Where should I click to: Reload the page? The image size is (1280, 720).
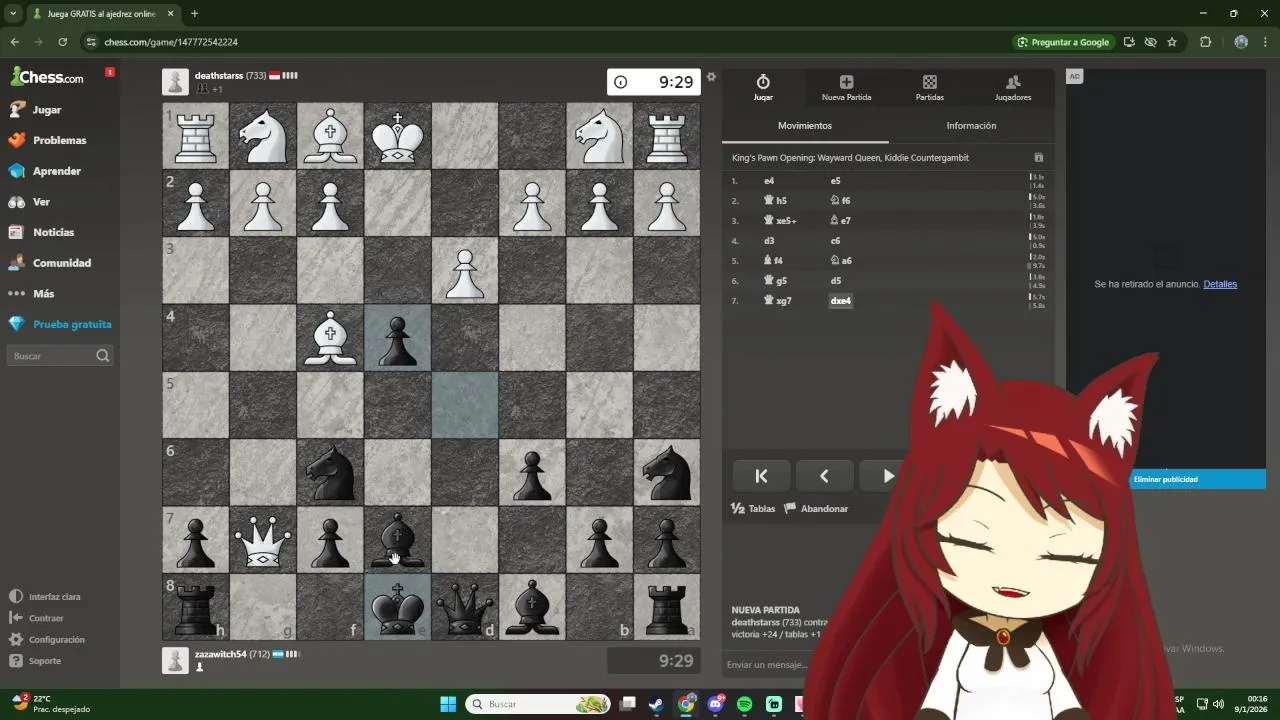[62, 42]
